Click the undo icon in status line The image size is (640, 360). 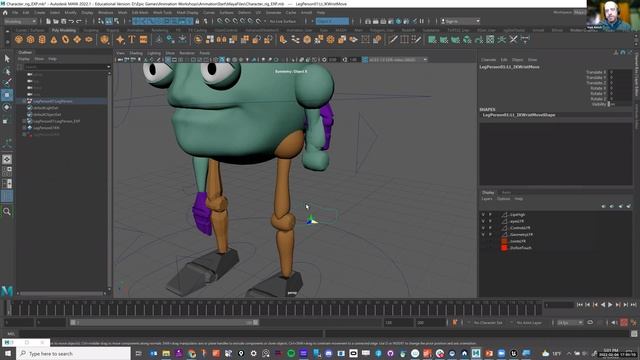(x=71, y=21)
